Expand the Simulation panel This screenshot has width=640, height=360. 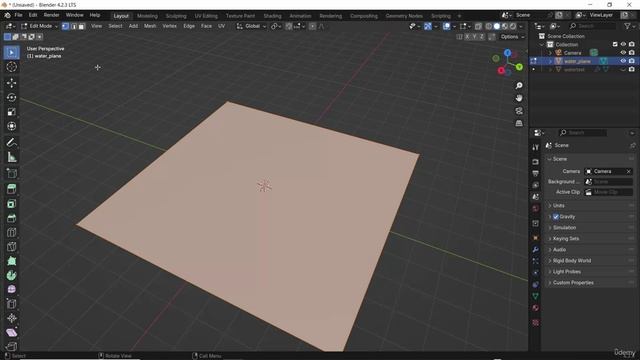[x=590, y=228]
